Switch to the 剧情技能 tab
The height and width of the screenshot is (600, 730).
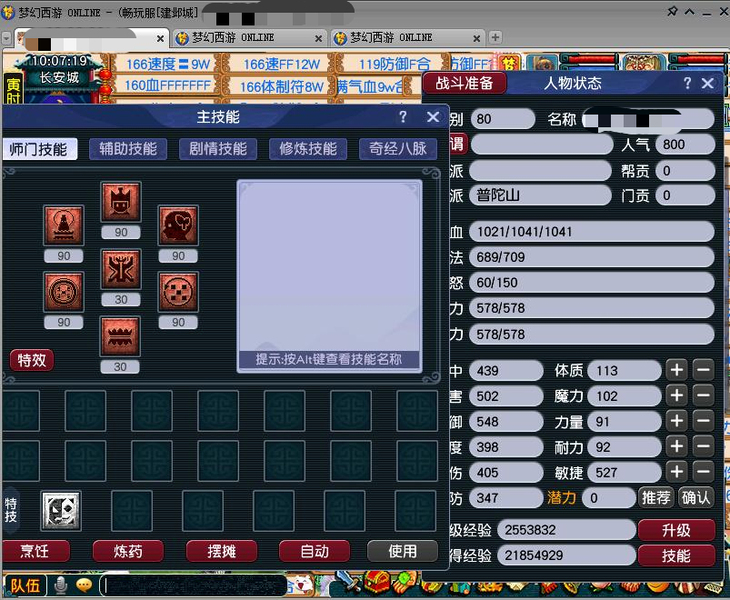tap(218, 149)
